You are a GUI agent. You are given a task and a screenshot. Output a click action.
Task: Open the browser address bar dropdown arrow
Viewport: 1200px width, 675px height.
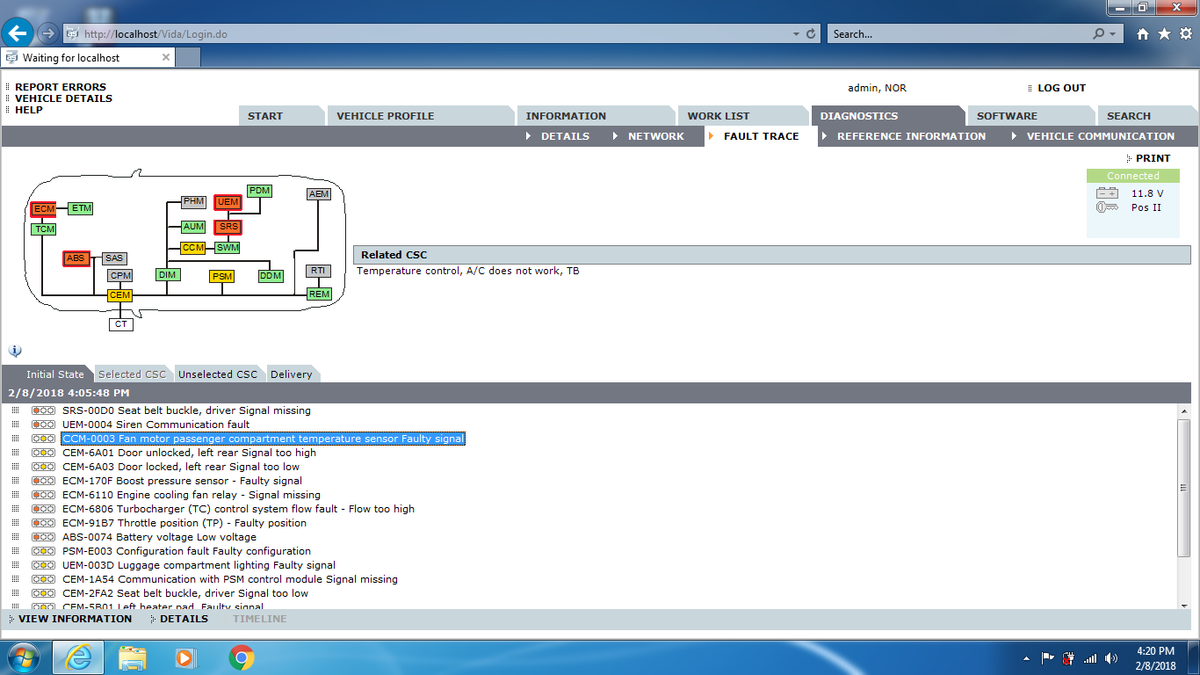pos(796,34)
